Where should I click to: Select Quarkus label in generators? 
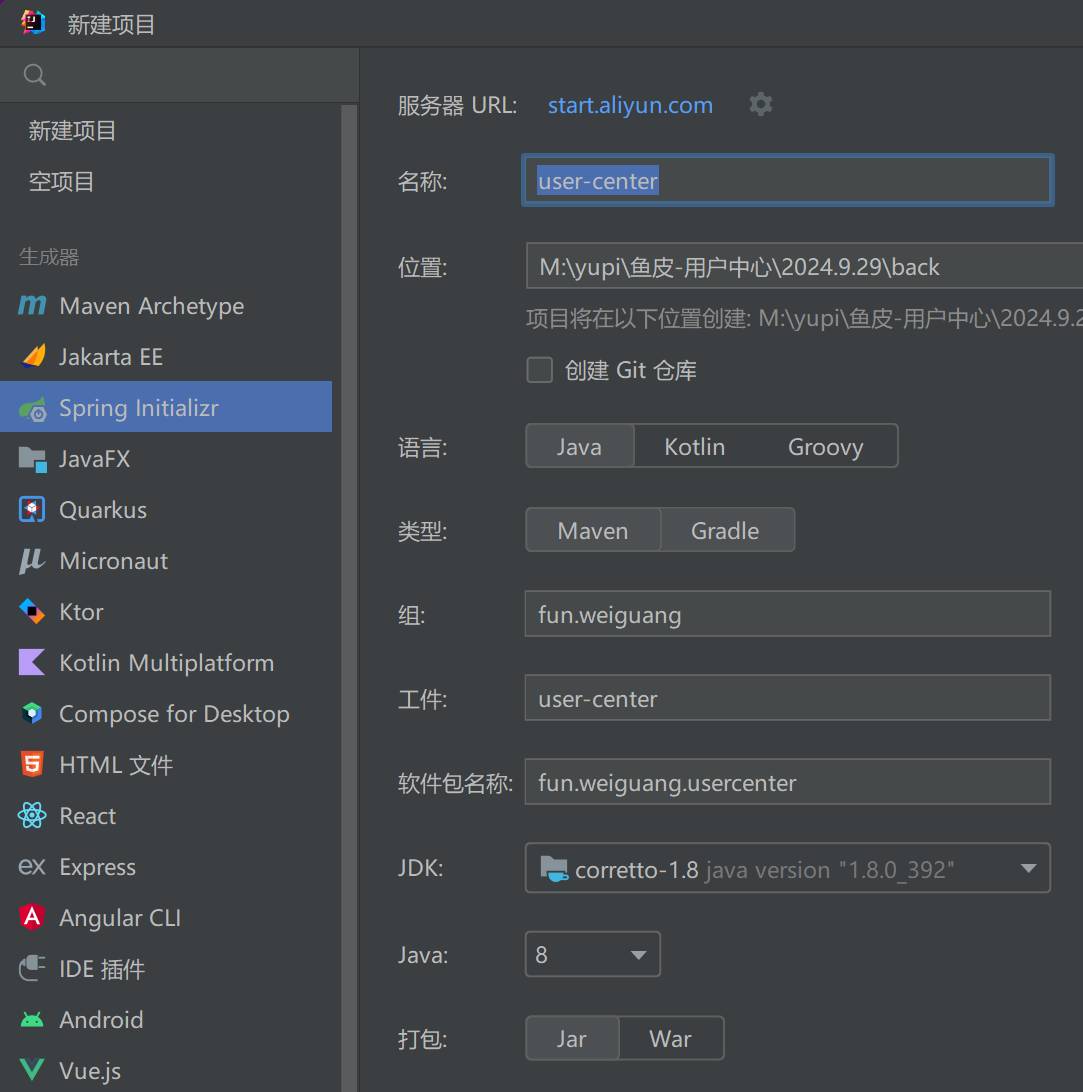pos(103,510)
